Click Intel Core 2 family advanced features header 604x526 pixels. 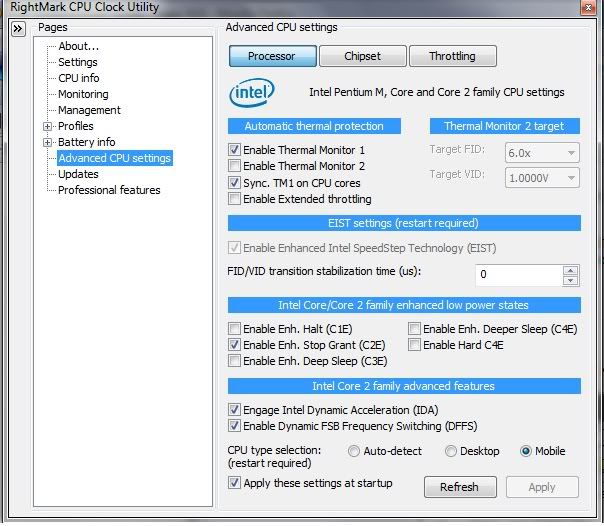404,386
